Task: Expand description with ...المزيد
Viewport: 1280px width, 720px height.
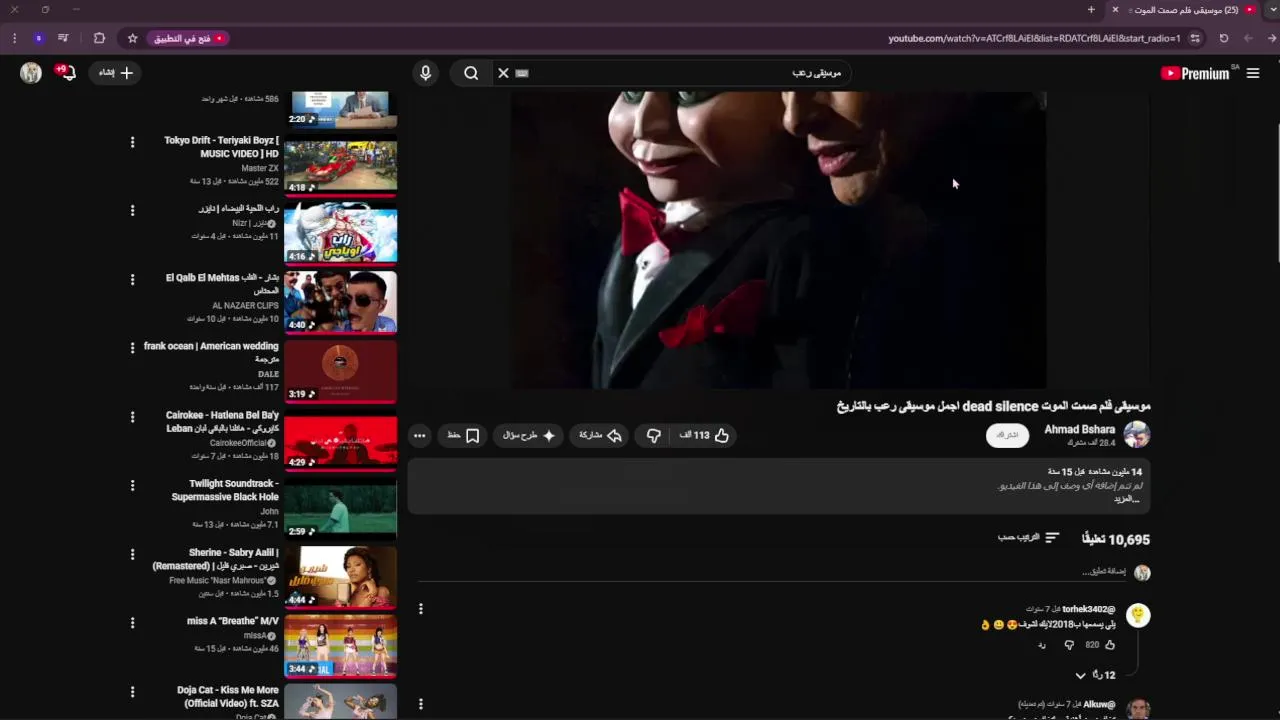Action: point(1126,499)
